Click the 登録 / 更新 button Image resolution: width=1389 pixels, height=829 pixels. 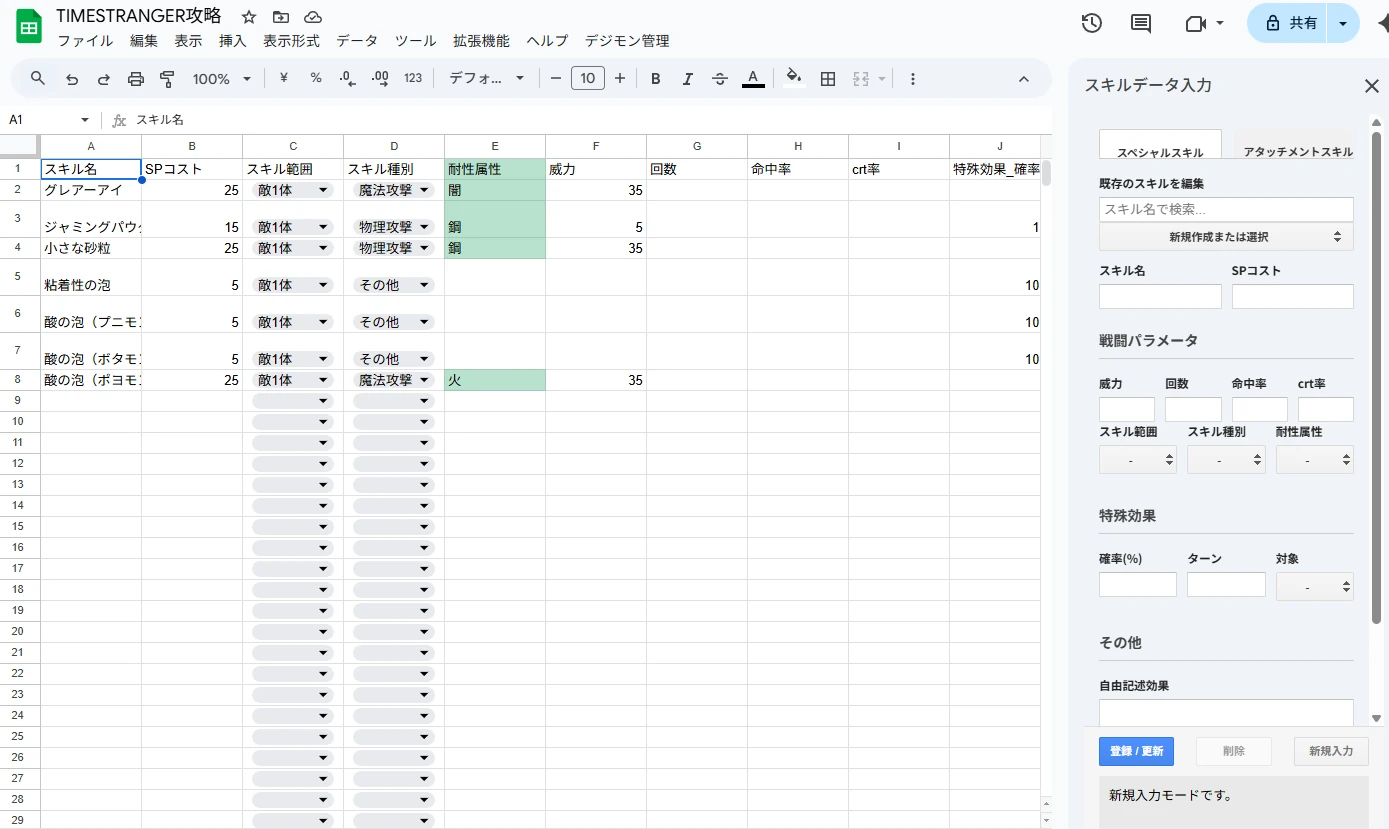pyautogui.click(x=1136, y=751)
